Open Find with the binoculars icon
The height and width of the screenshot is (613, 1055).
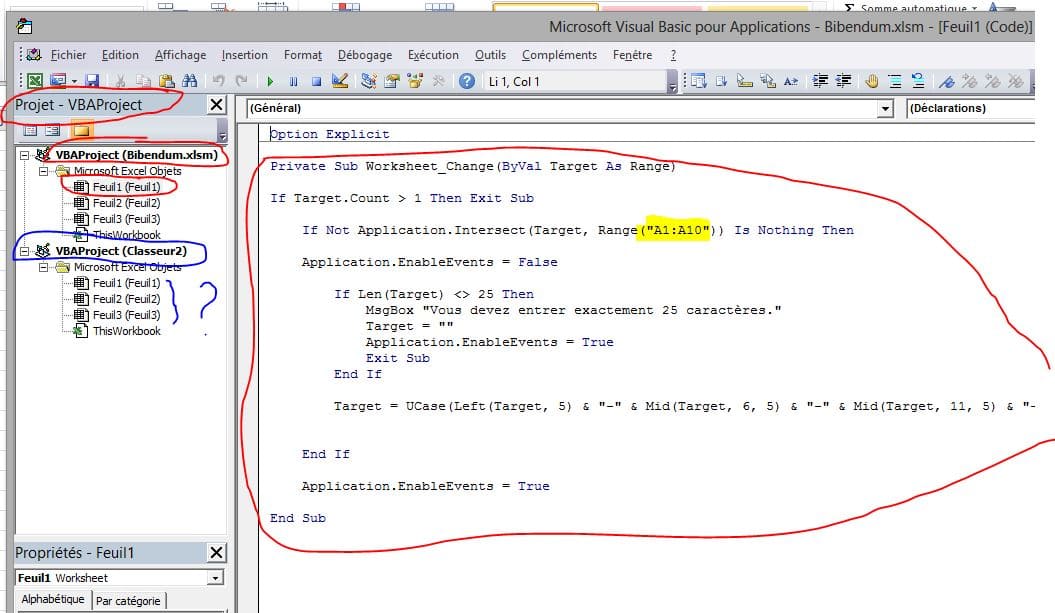pyautogui.click(x=190, y=81)
